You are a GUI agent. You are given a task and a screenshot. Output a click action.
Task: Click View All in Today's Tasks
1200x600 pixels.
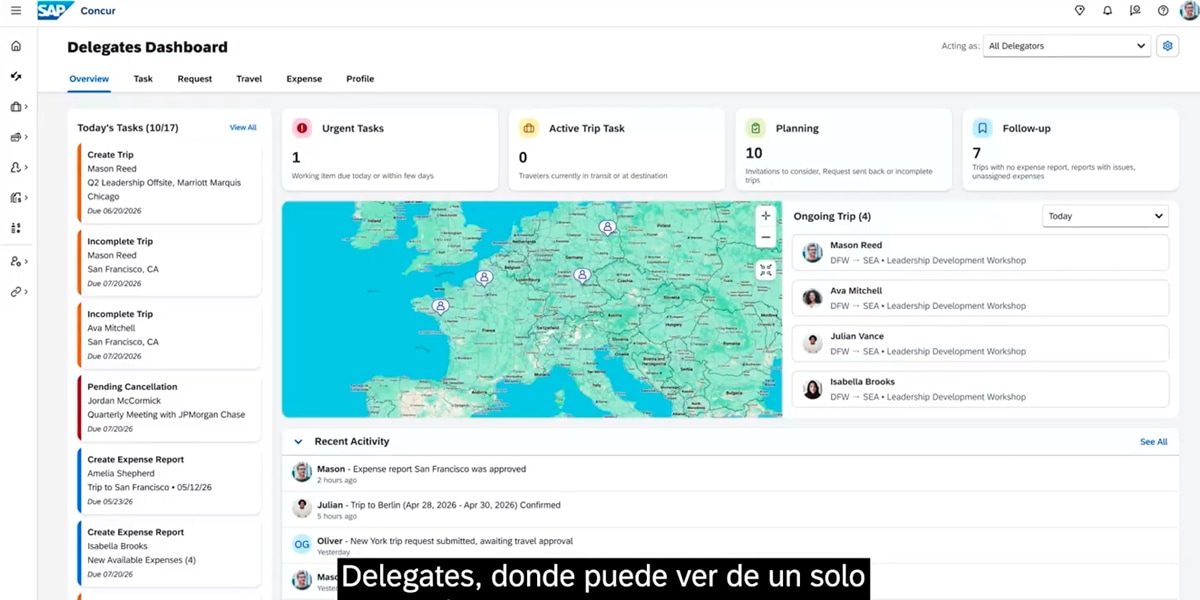243,128
